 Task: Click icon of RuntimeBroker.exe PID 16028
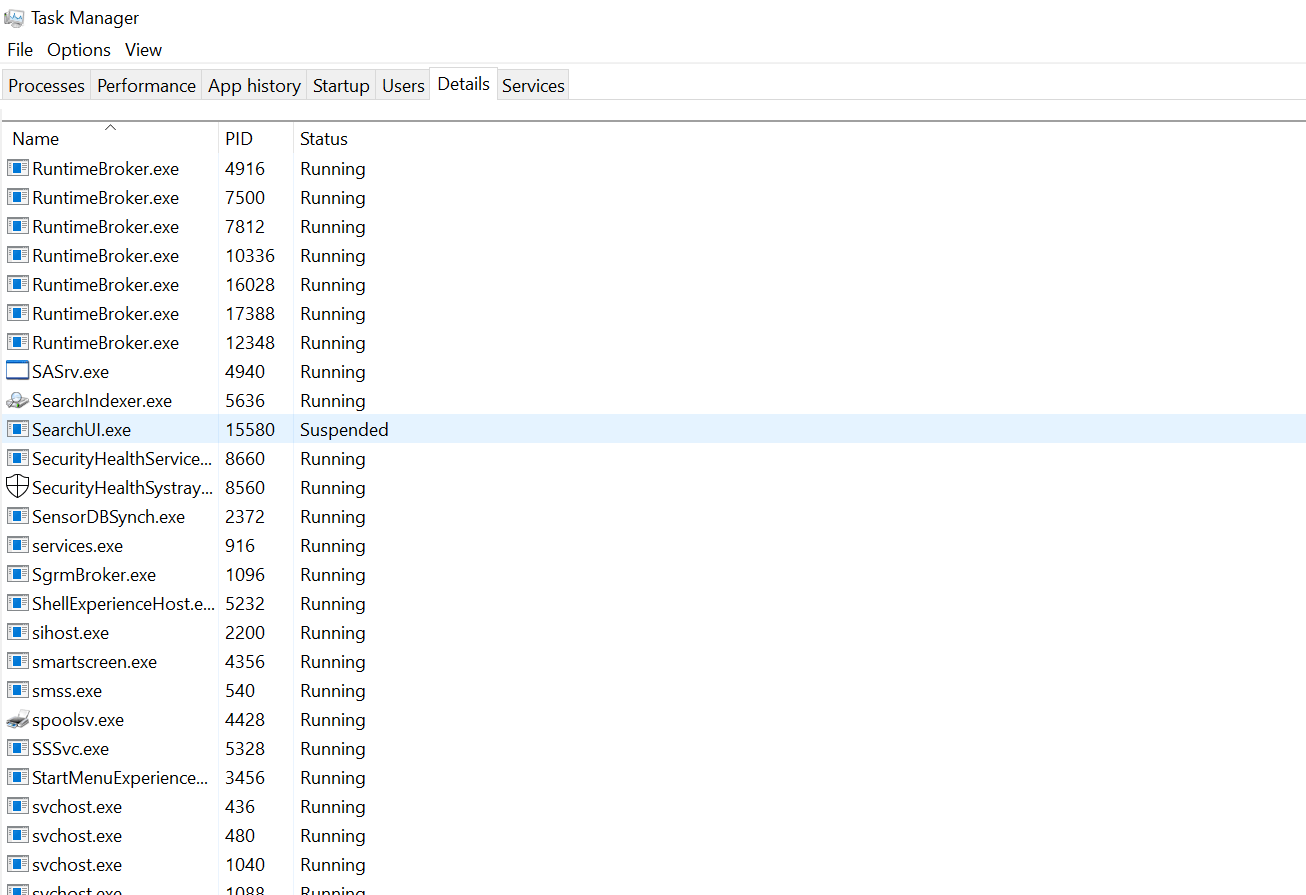pyautogui.click(x=18, y=284)
